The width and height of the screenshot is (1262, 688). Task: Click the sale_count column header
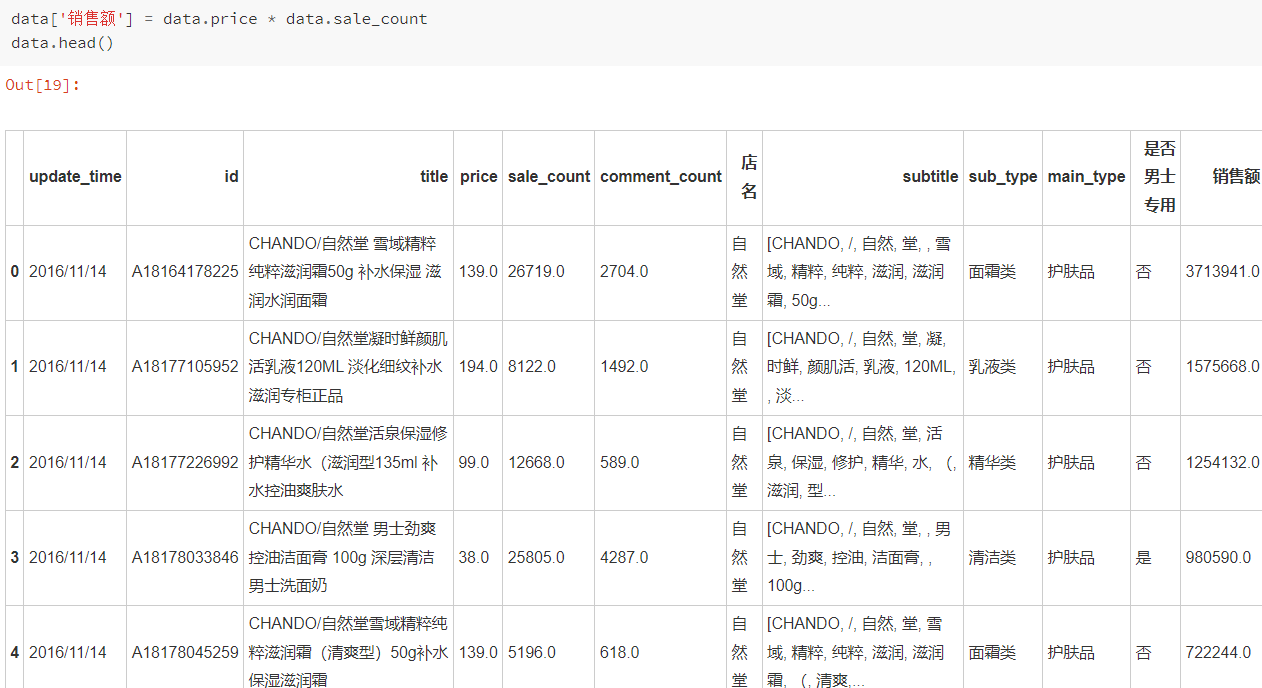[x=549, y=177]
